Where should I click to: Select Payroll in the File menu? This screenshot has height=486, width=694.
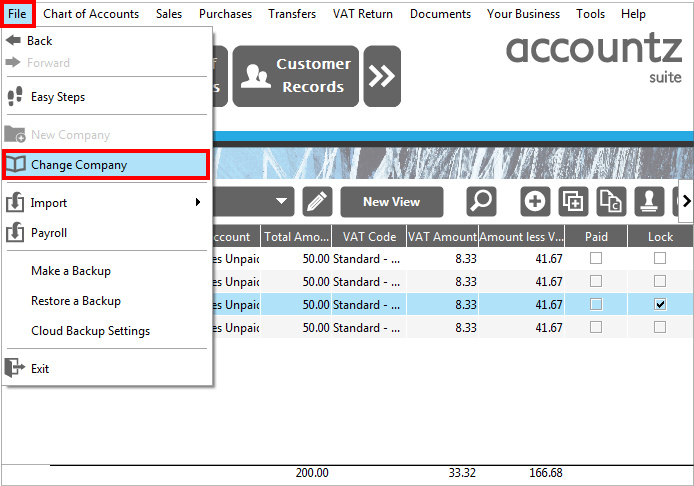tap(105, 233)
